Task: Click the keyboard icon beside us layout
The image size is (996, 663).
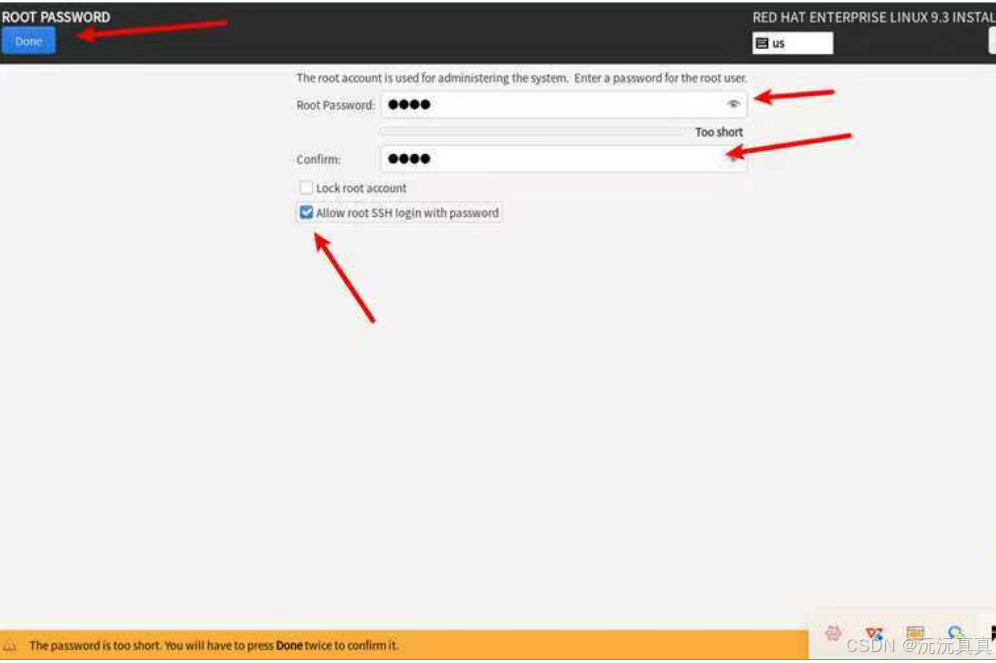Action: pyautogui.click(x=762, y=43)
